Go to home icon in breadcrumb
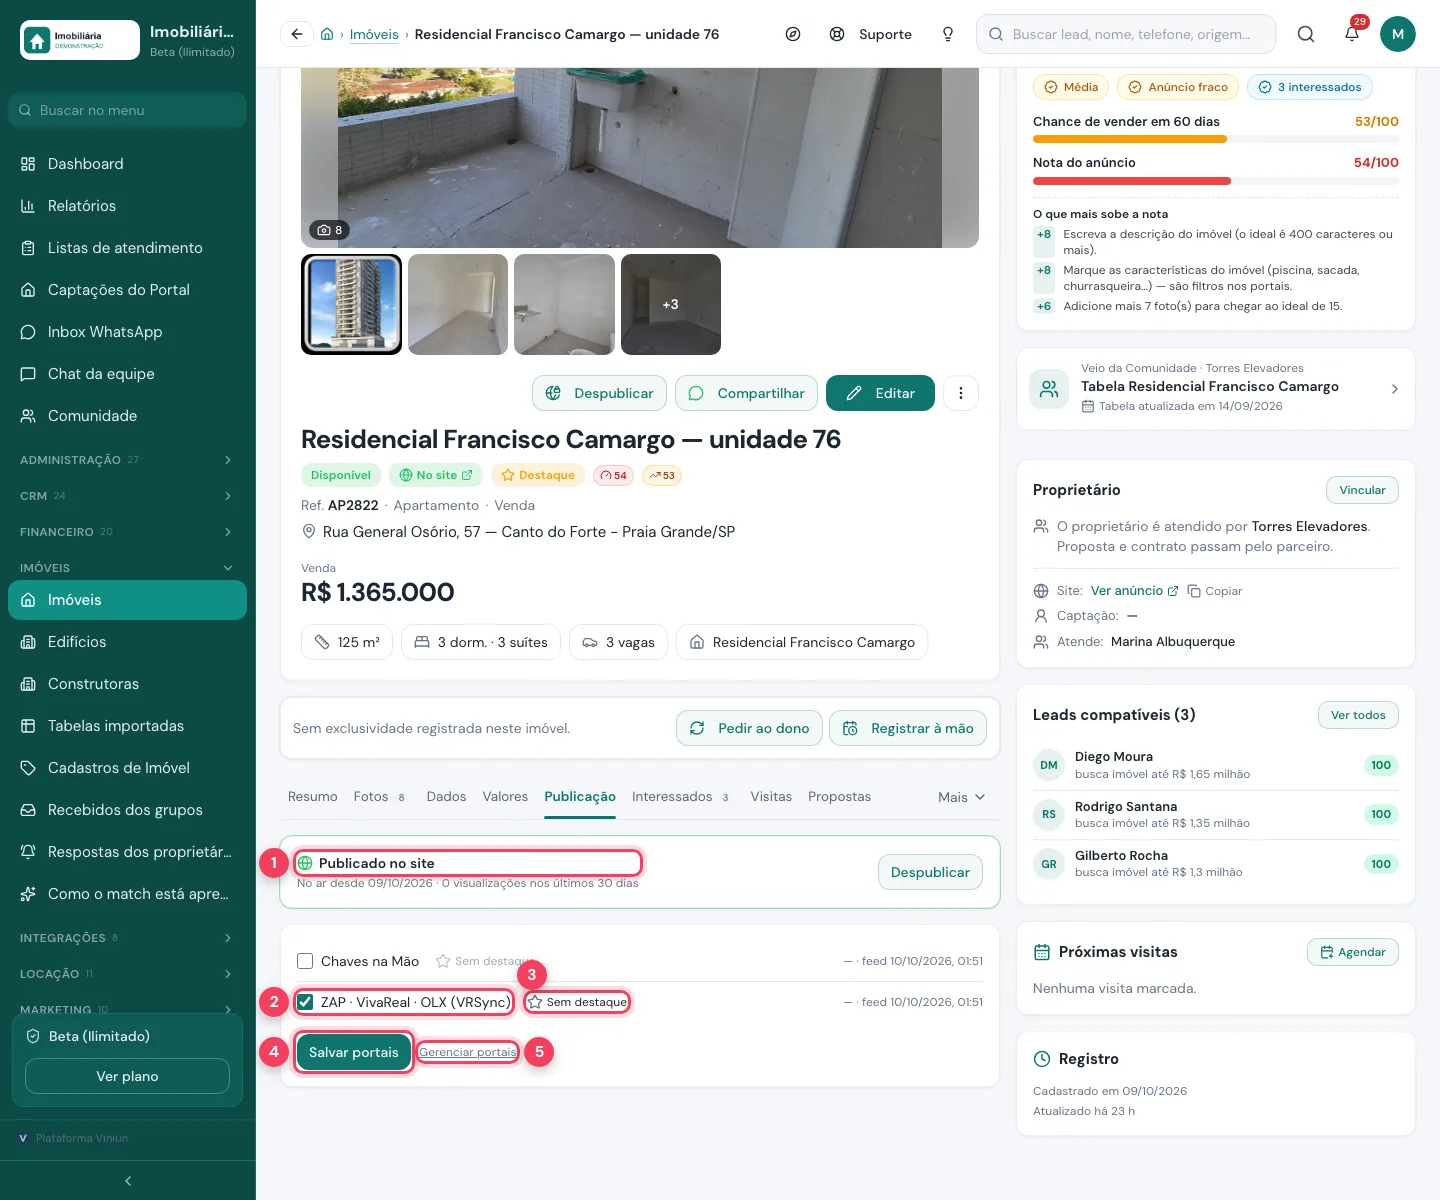The width and height of the screenshot is (1440, 1200). click(x=327, y=34)
